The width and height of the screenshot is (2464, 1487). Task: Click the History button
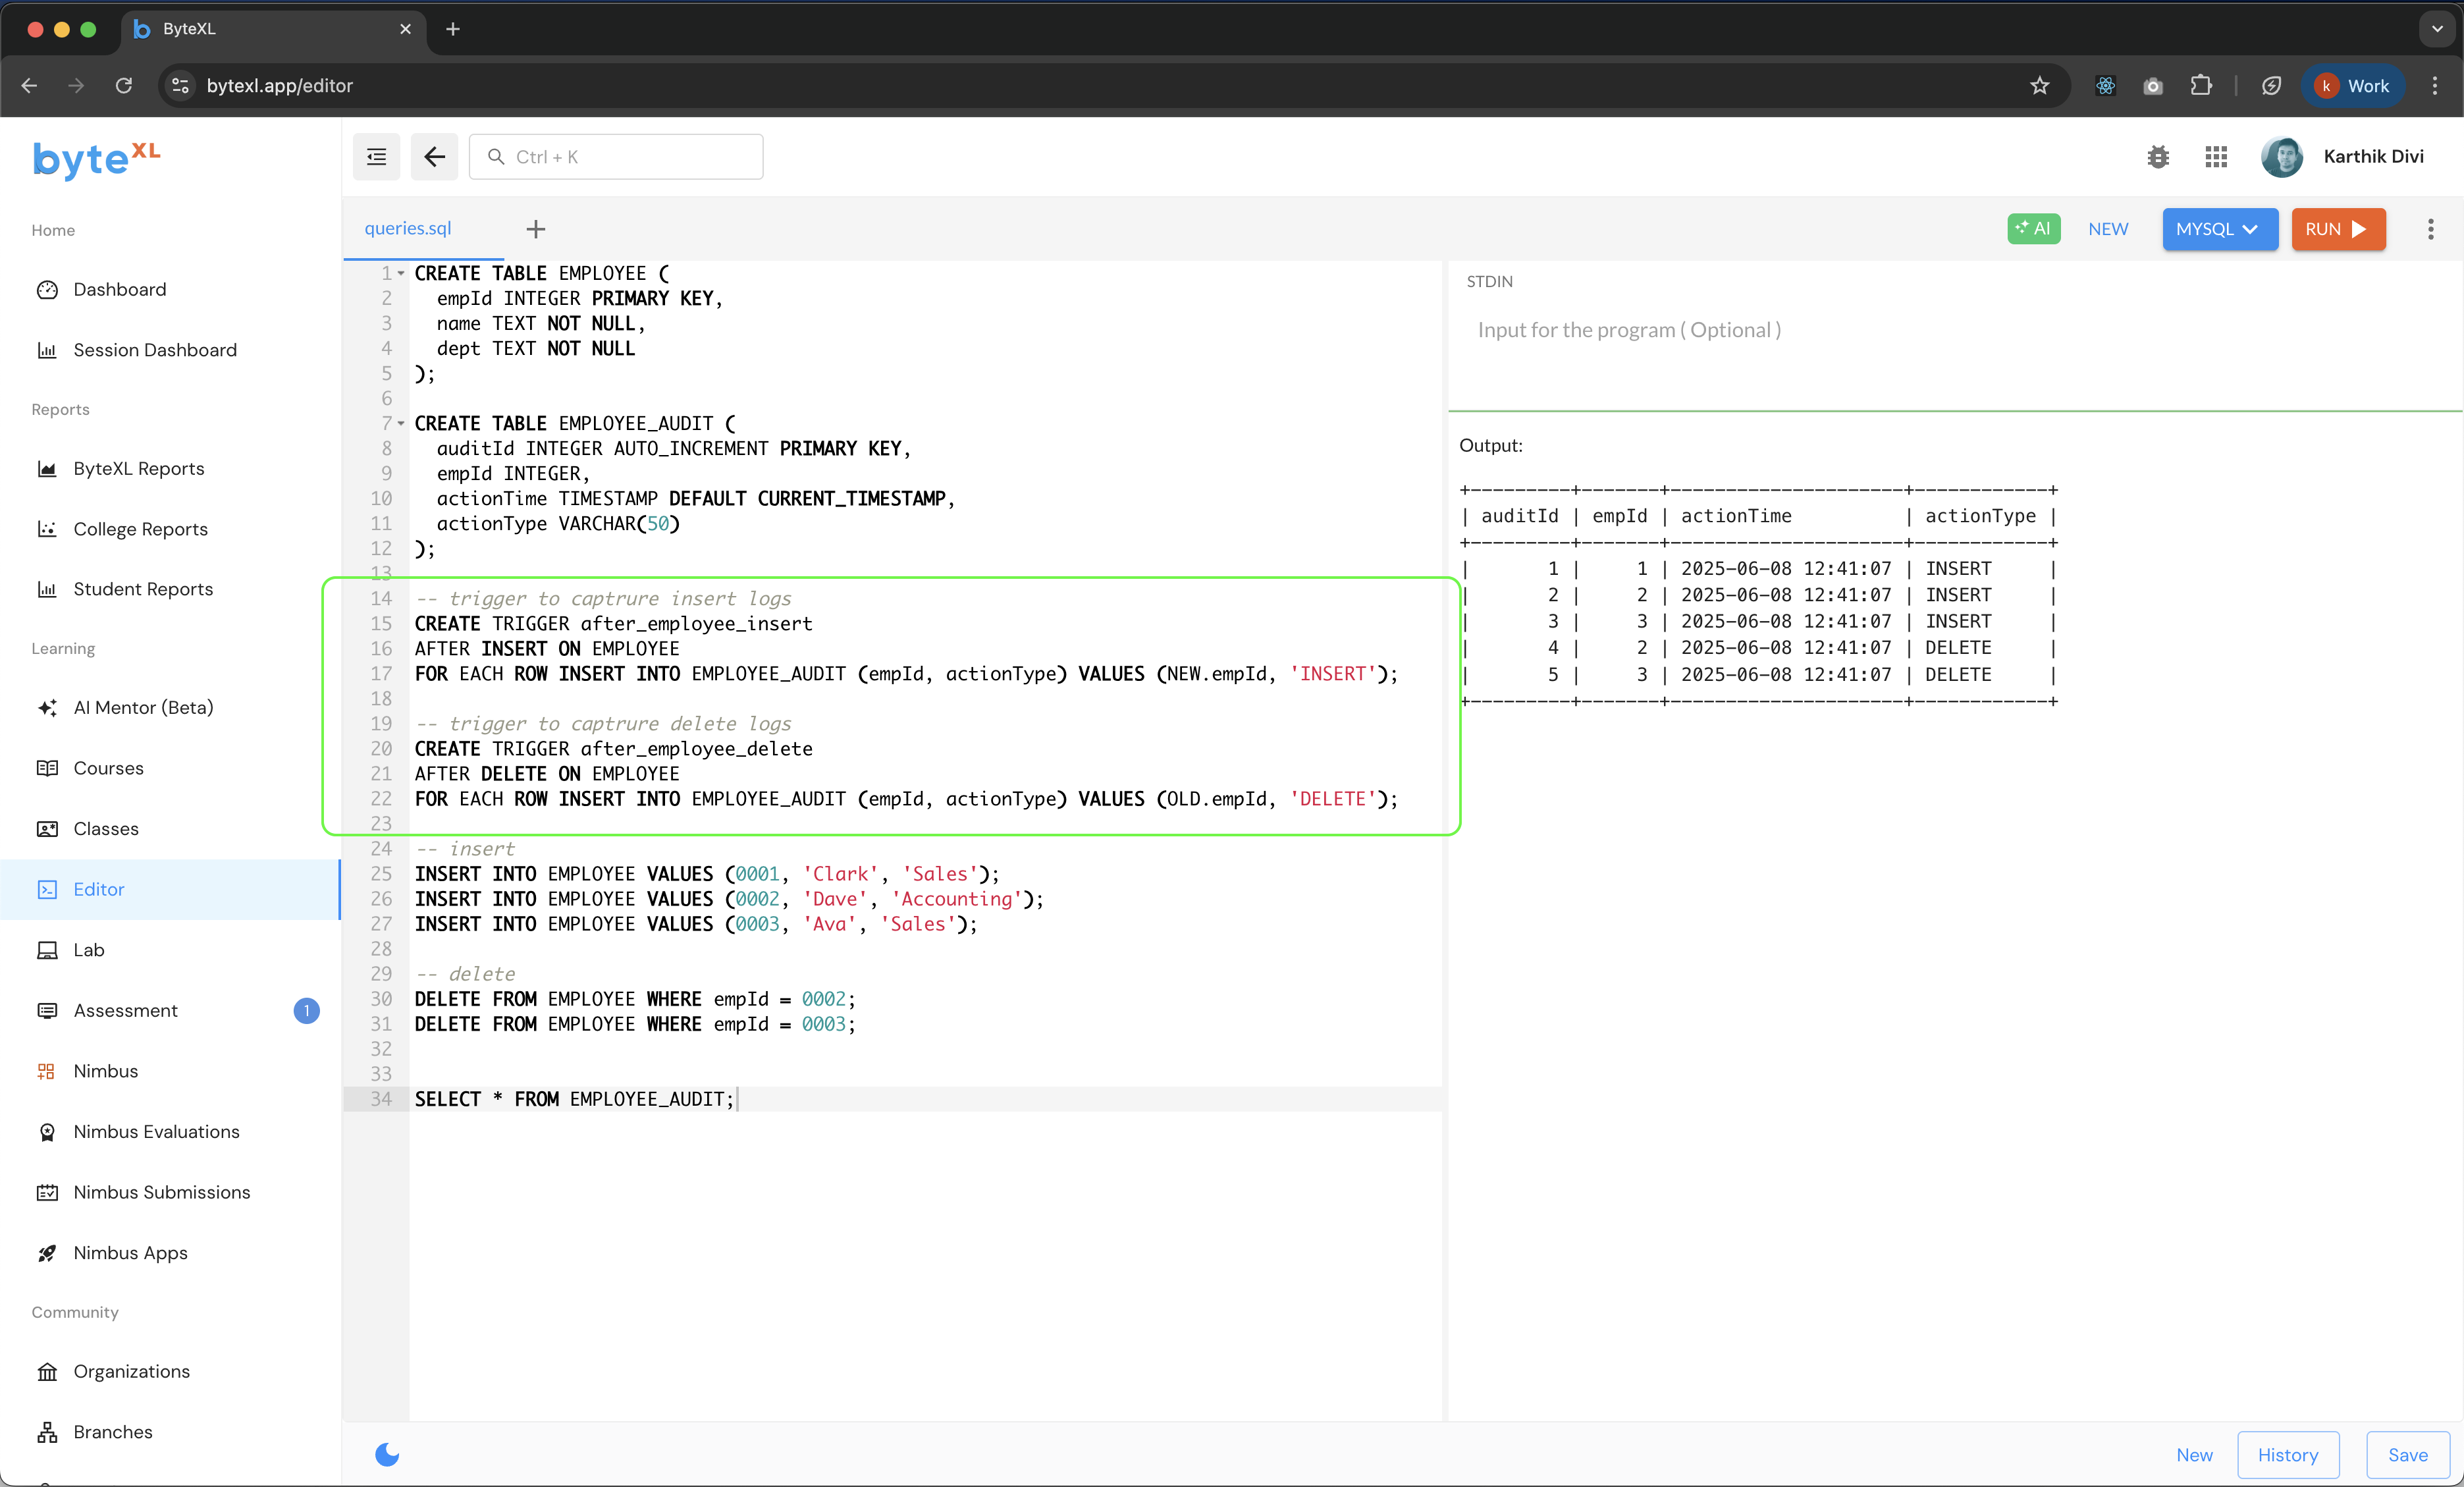pyautogui.click(x=2287, y=1454)
